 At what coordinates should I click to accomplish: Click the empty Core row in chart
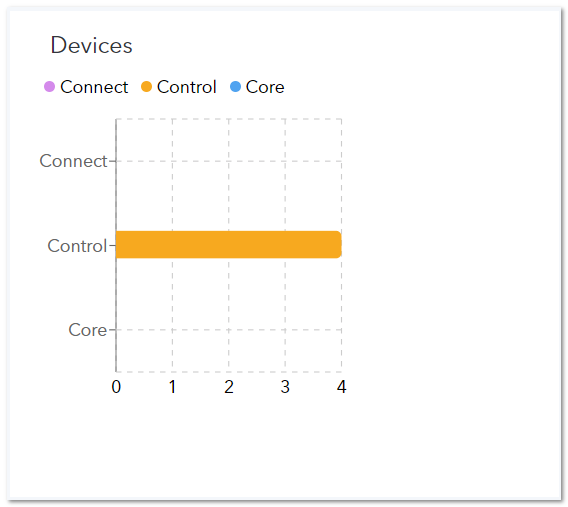(x=229, y=330)
